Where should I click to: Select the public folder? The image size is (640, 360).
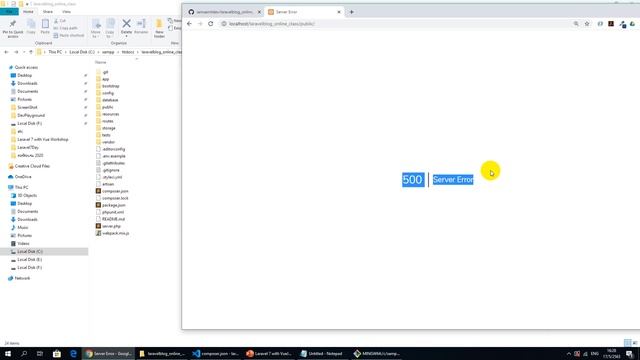pos(107,107)
